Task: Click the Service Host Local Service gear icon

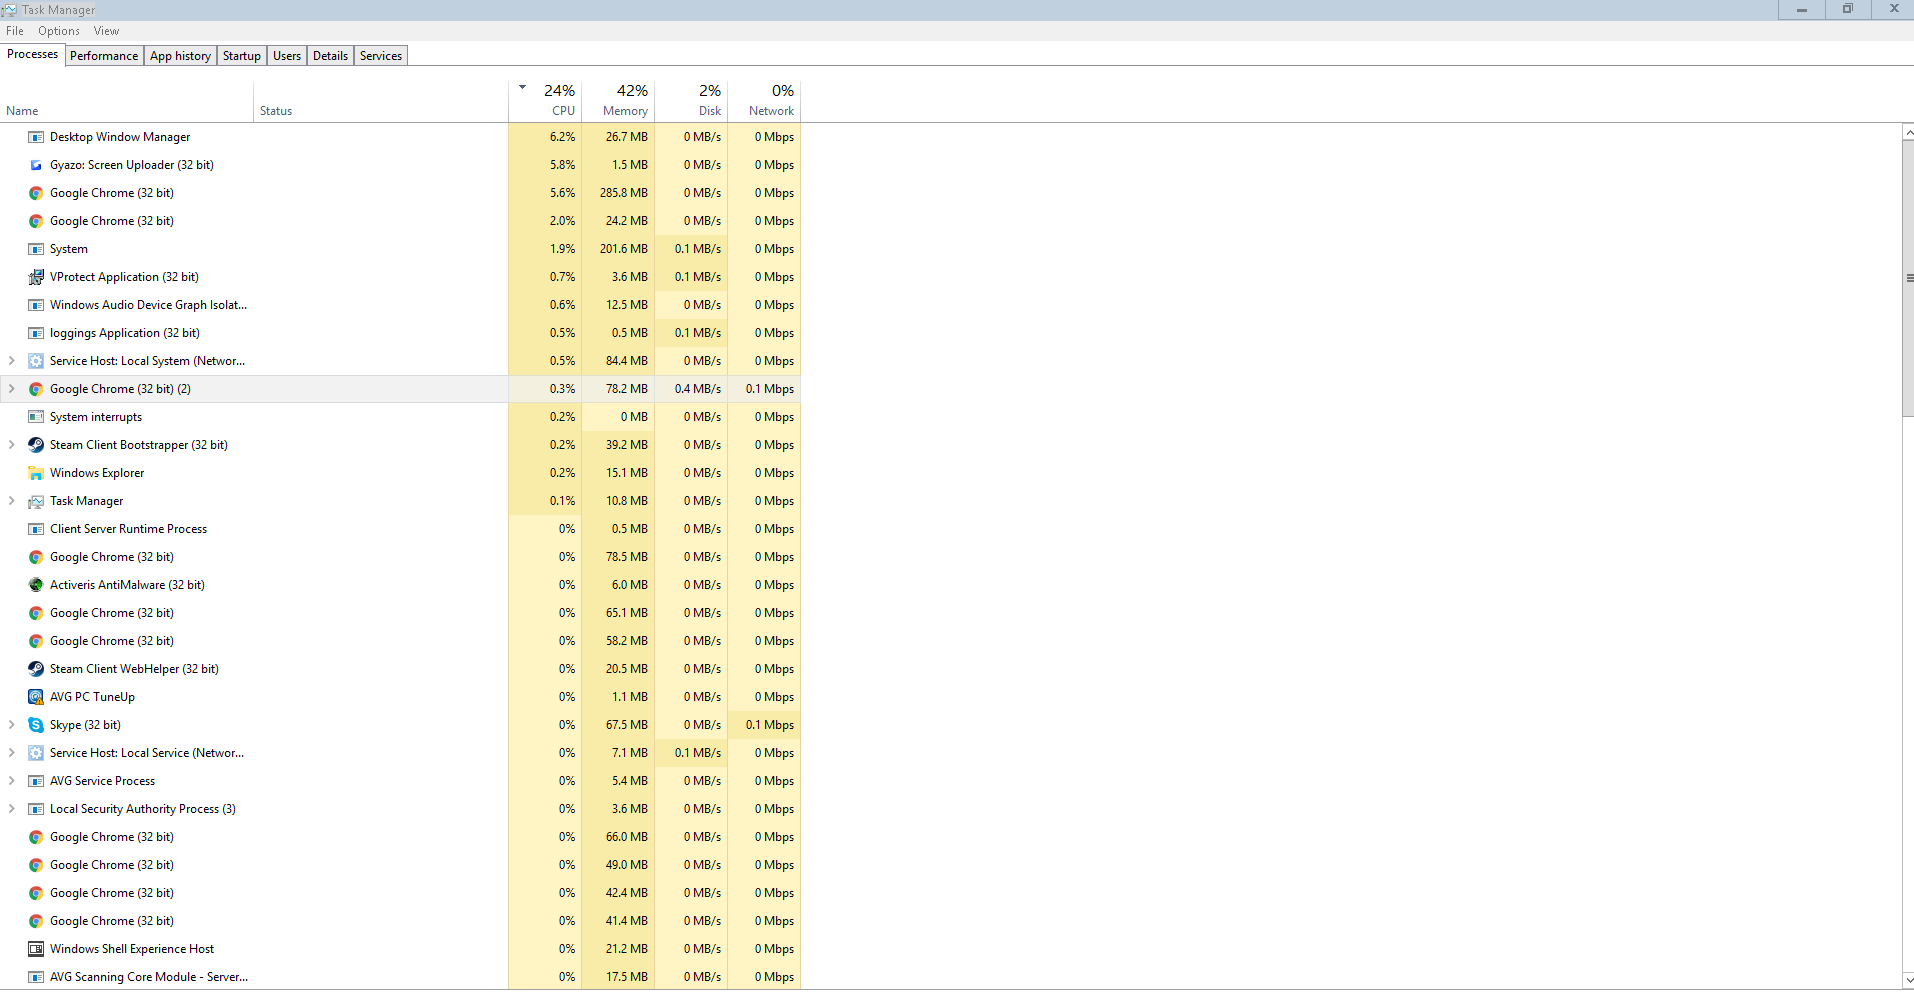Action: pyautogui.click(x=36, y=753)
